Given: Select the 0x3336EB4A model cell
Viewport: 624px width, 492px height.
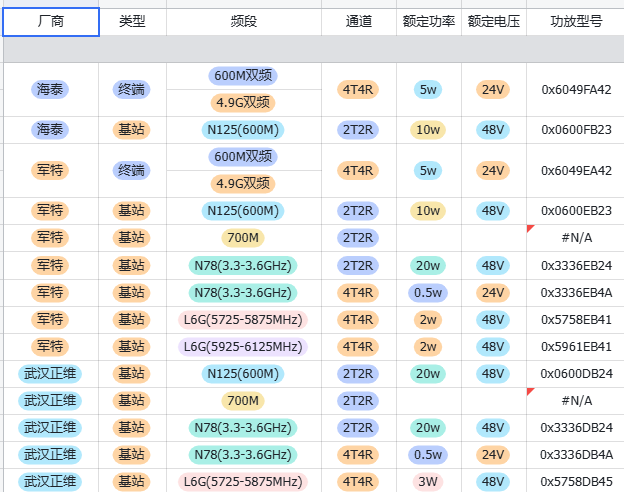Looking at the screenshot, I should (x=576, y=293).
